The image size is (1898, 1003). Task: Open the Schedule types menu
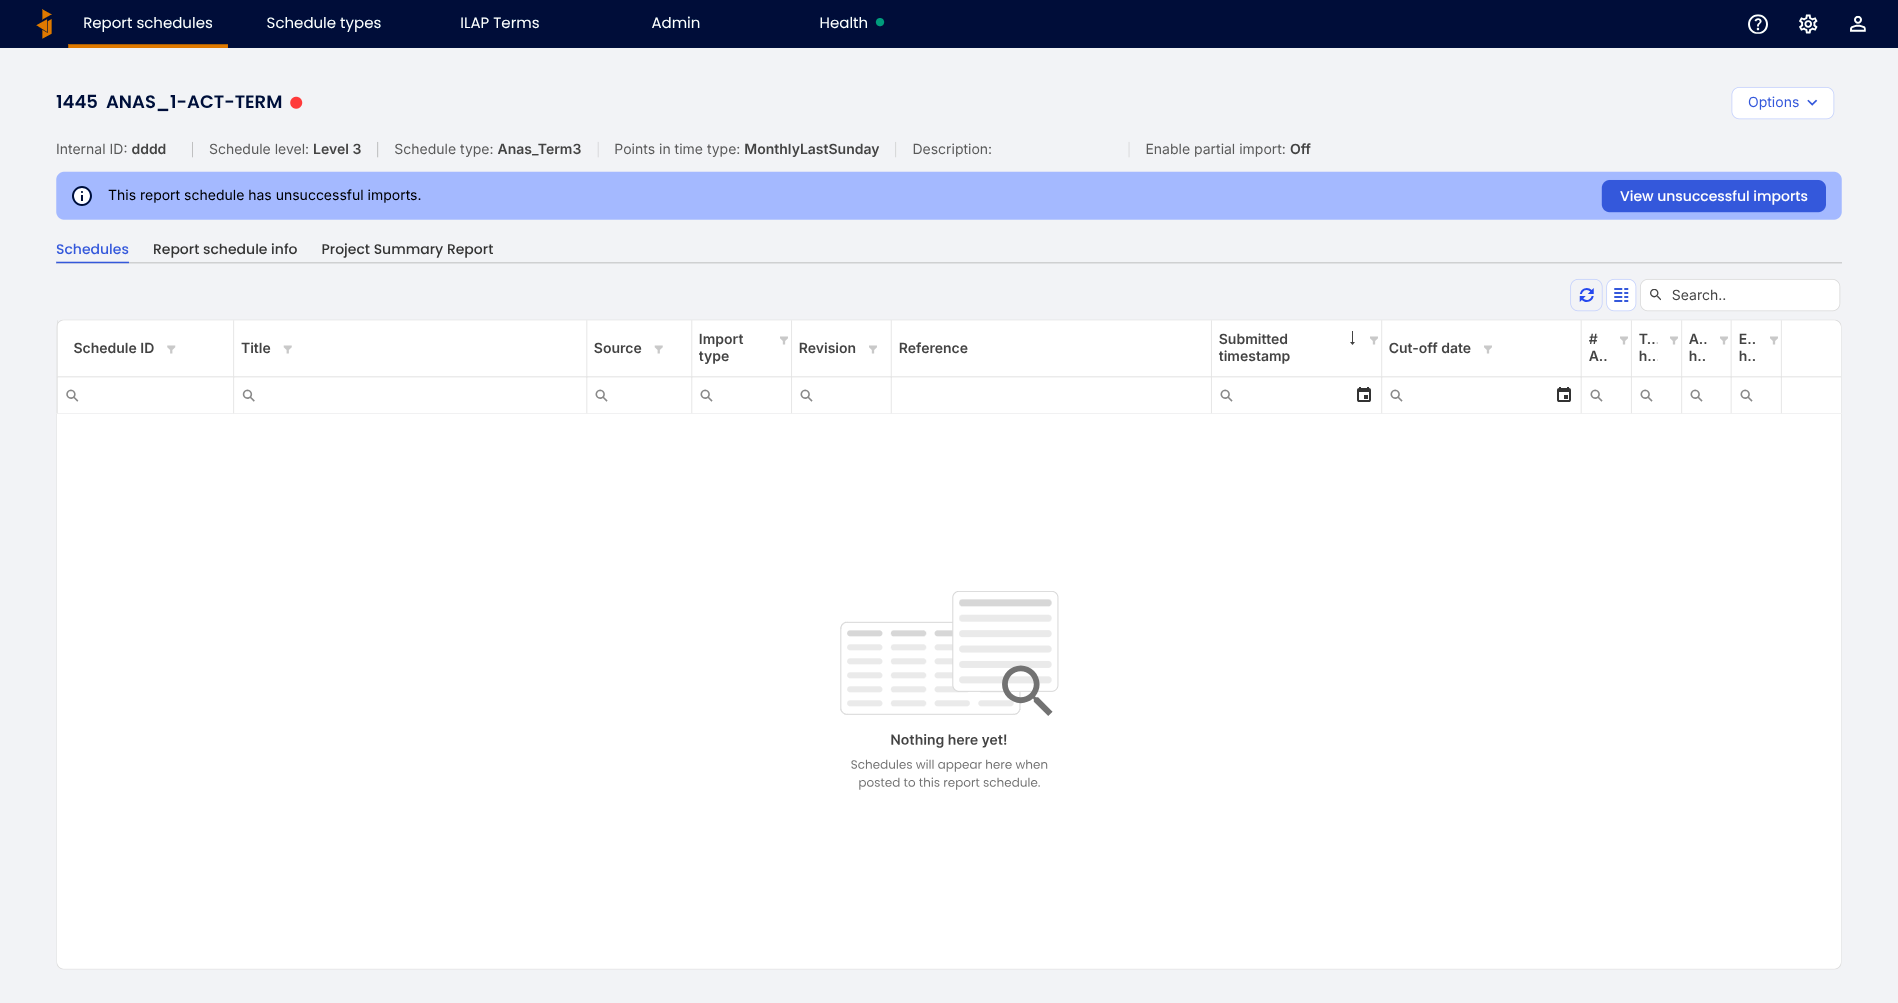pos(324,23)
